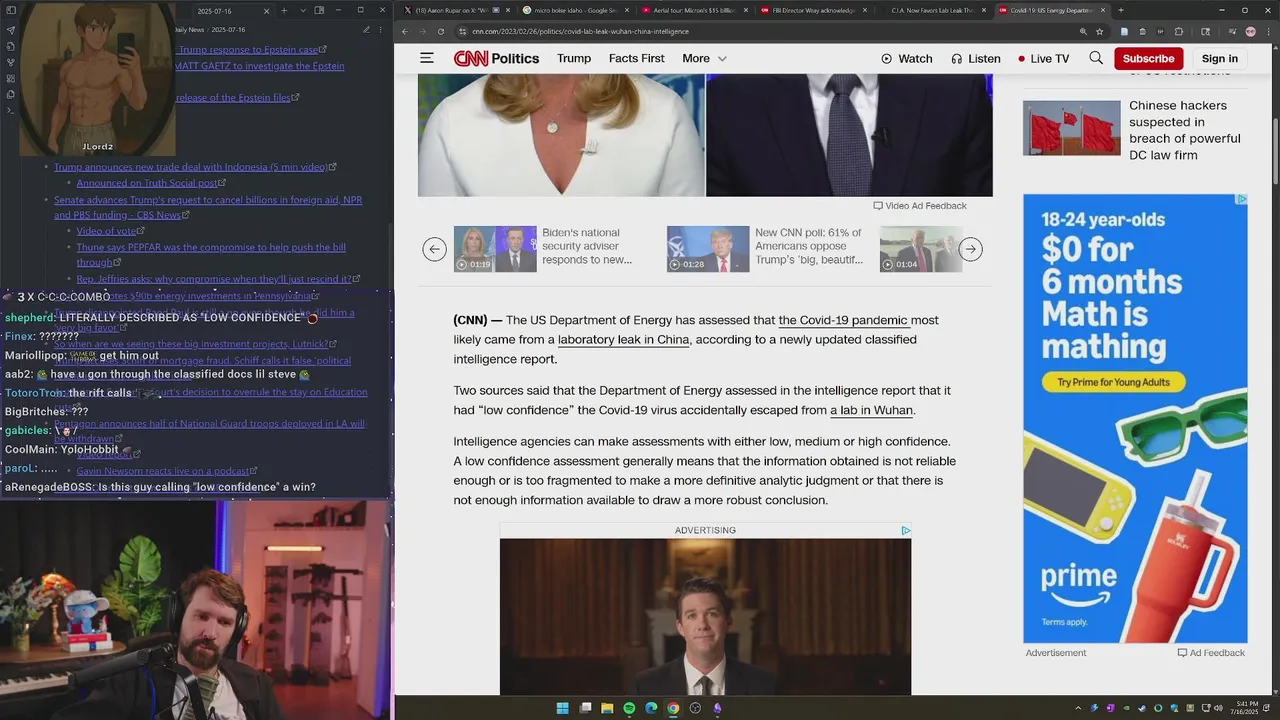Expand the More dropdown in CNN nav

[x=704, y=58]
